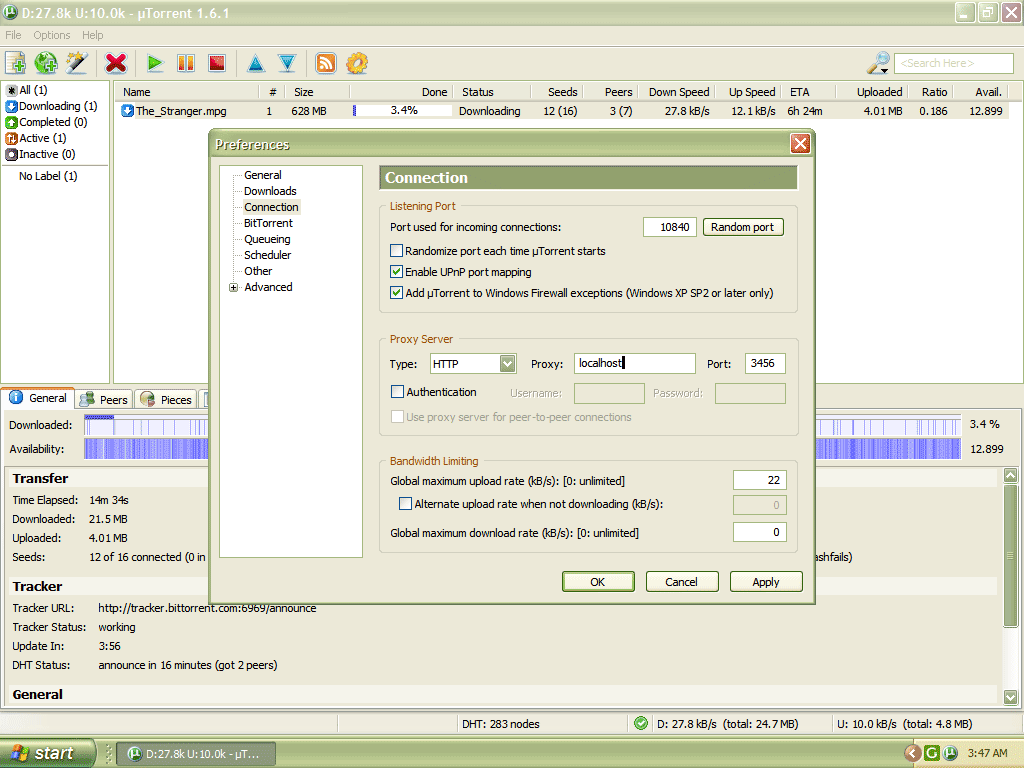Click the orange Pause torrent icon
The width and height of the screenshot is (1024, 768).
tap(186, 63)
